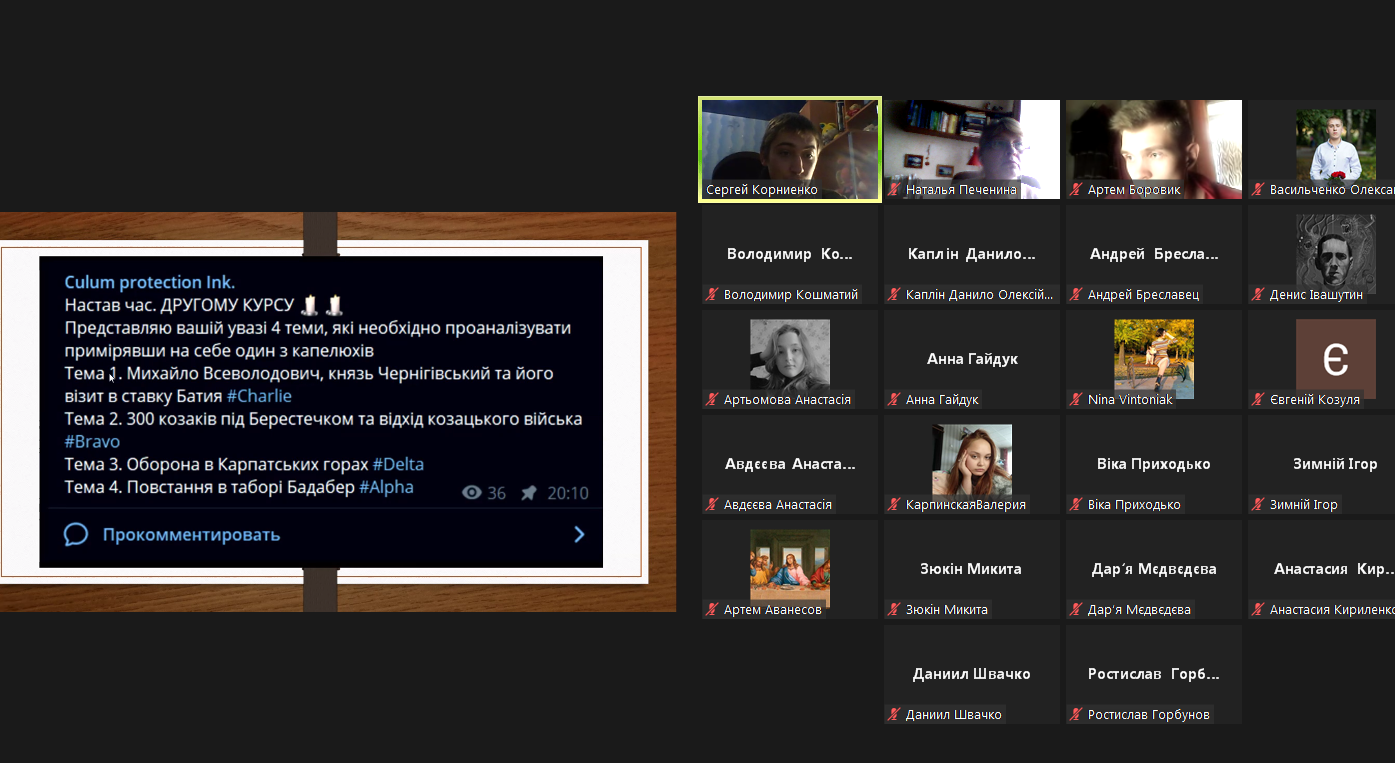Select Сергей Корниенко's active video tile
The width and height of the screenshot is (1395, 763).
click(789, 148)
